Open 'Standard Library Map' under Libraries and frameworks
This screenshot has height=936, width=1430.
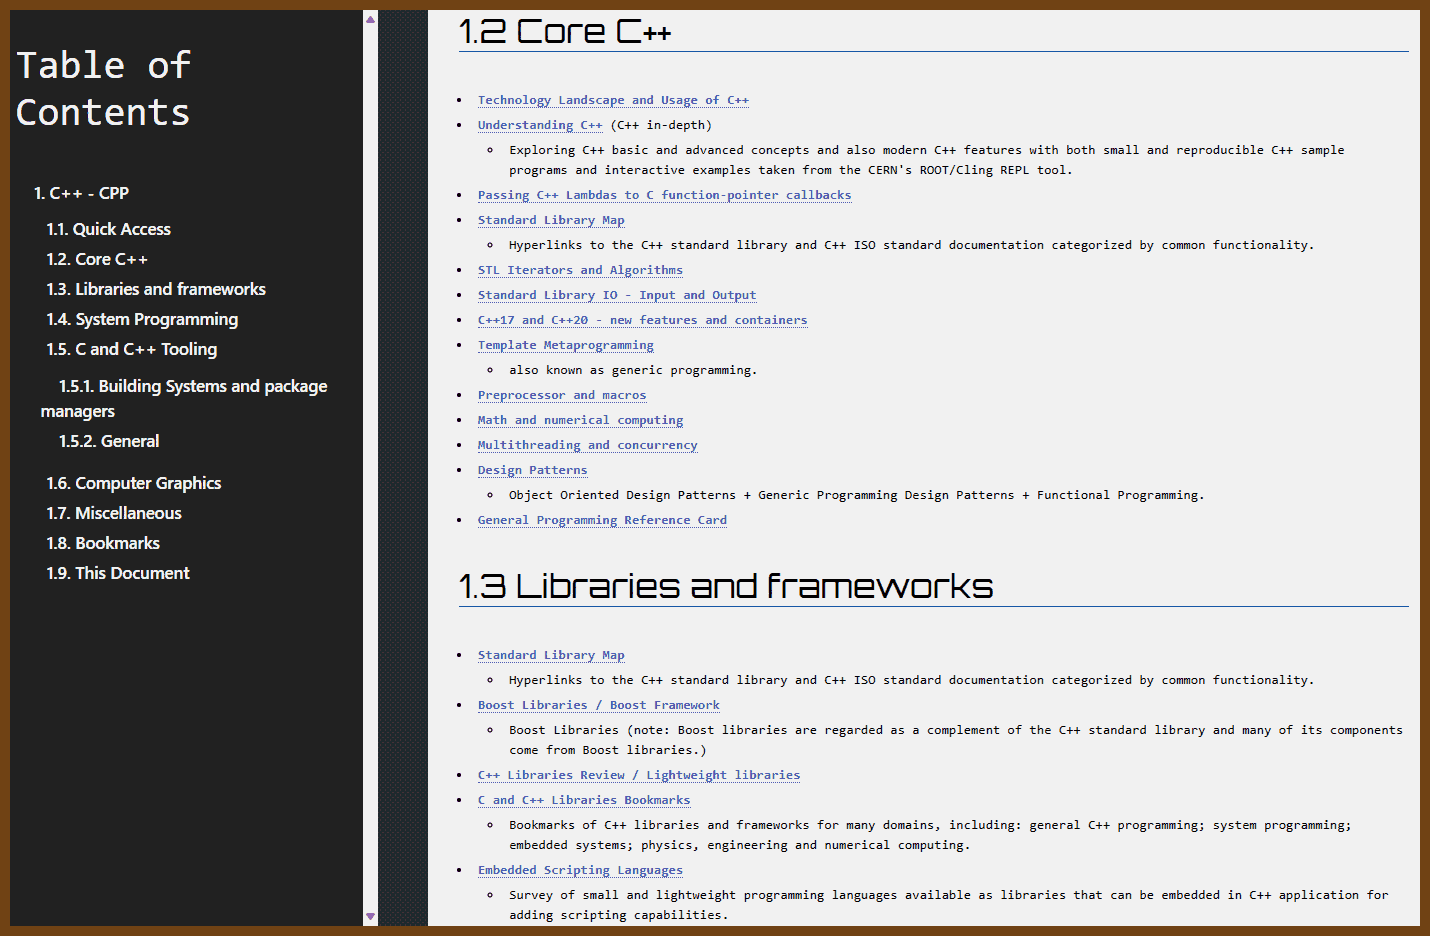click(551, 655)
